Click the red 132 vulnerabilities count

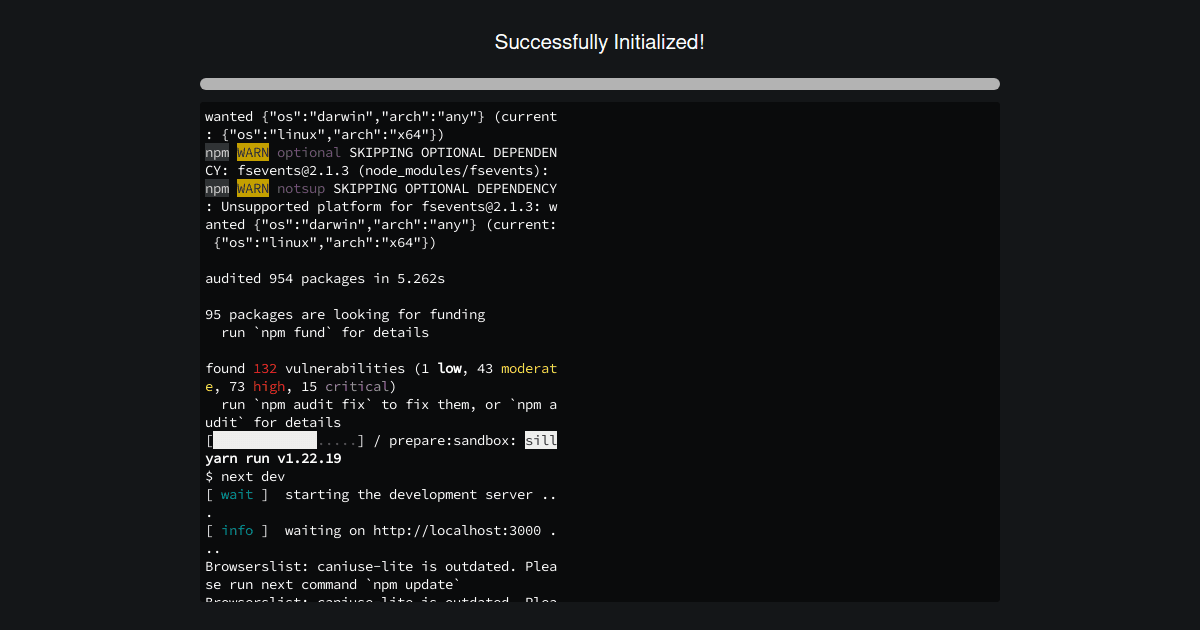pyautogui.click(x=265, y=368)
